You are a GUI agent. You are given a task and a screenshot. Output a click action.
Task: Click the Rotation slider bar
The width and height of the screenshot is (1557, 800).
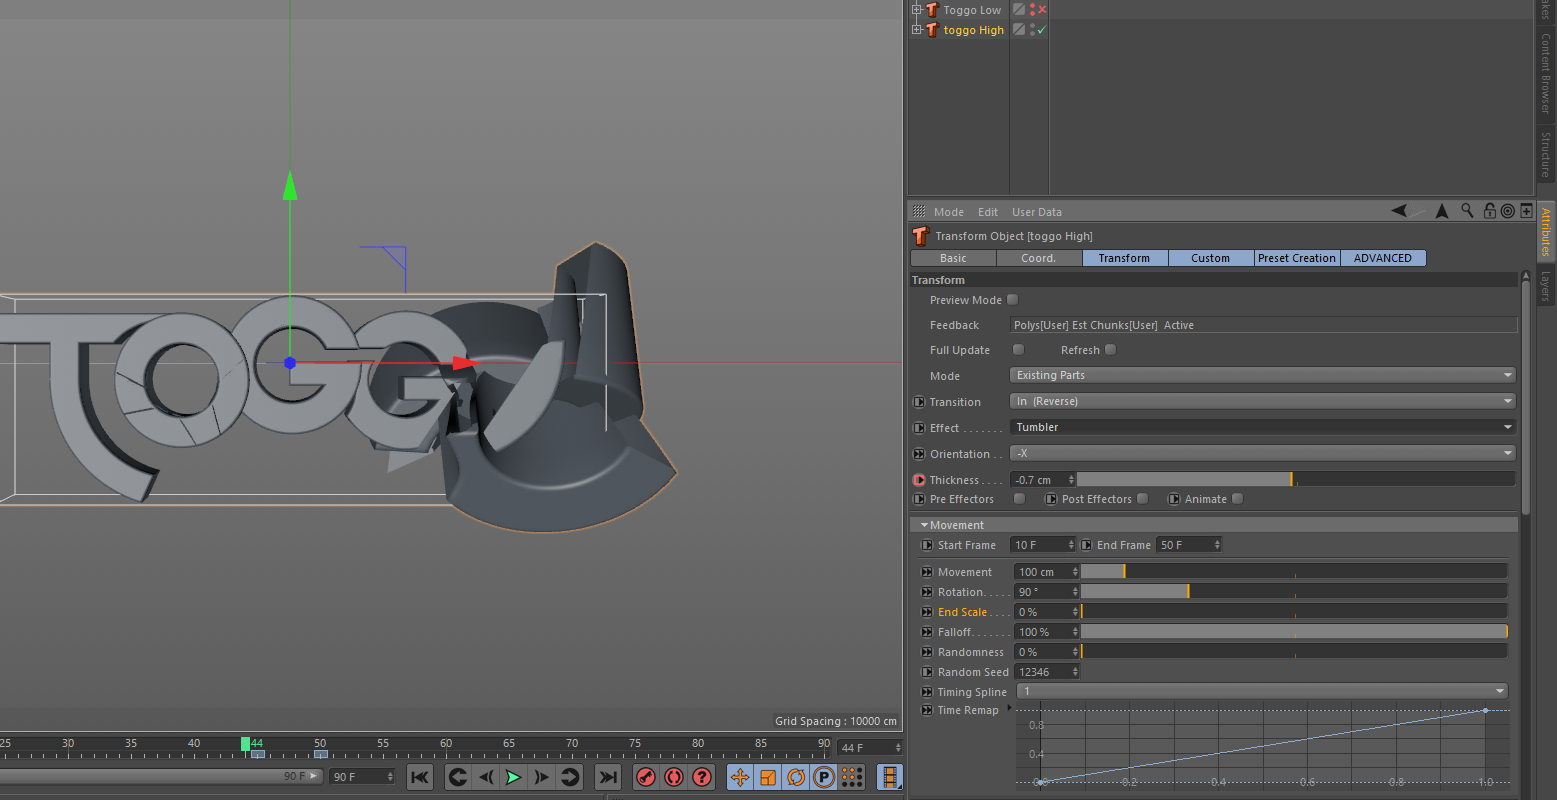point(1293,592)
